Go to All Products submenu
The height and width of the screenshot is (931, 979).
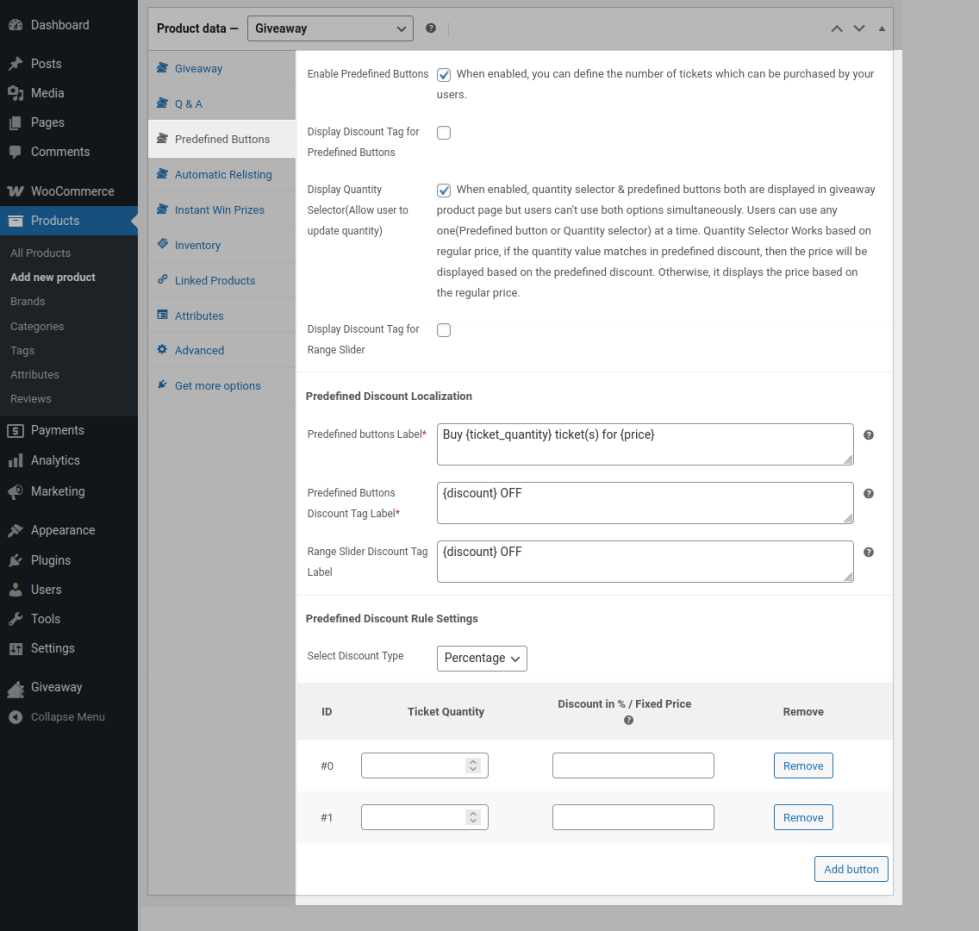(x=41, y=253)
